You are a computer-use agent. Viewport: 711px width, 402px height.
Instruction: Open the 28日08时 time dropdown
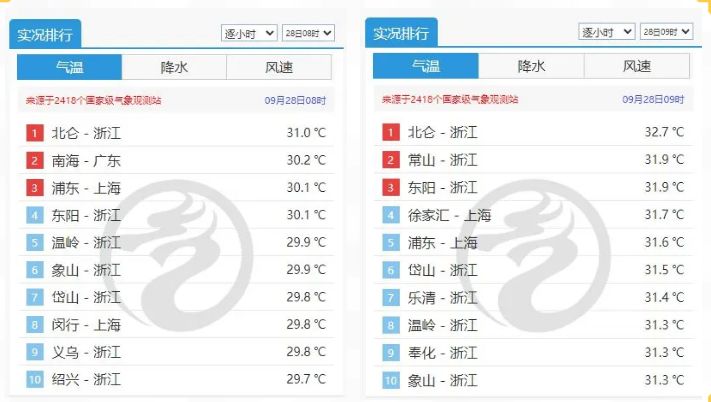click(x=308, y=33)
